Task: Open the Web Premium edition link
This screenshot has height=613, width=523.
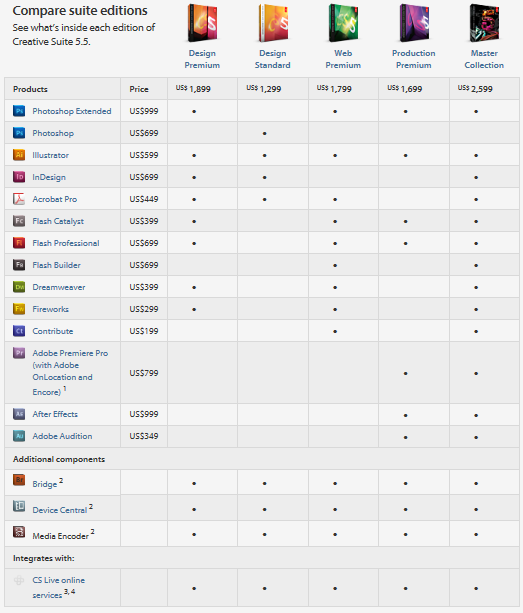Action: (343, 59)
